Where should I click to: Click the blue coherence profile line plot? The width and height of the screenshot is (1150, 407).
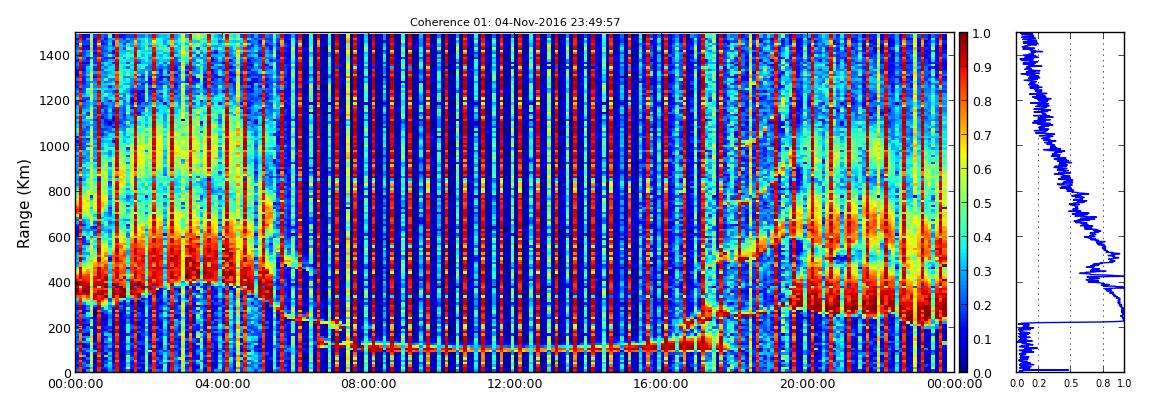[x=1070, y=202]
